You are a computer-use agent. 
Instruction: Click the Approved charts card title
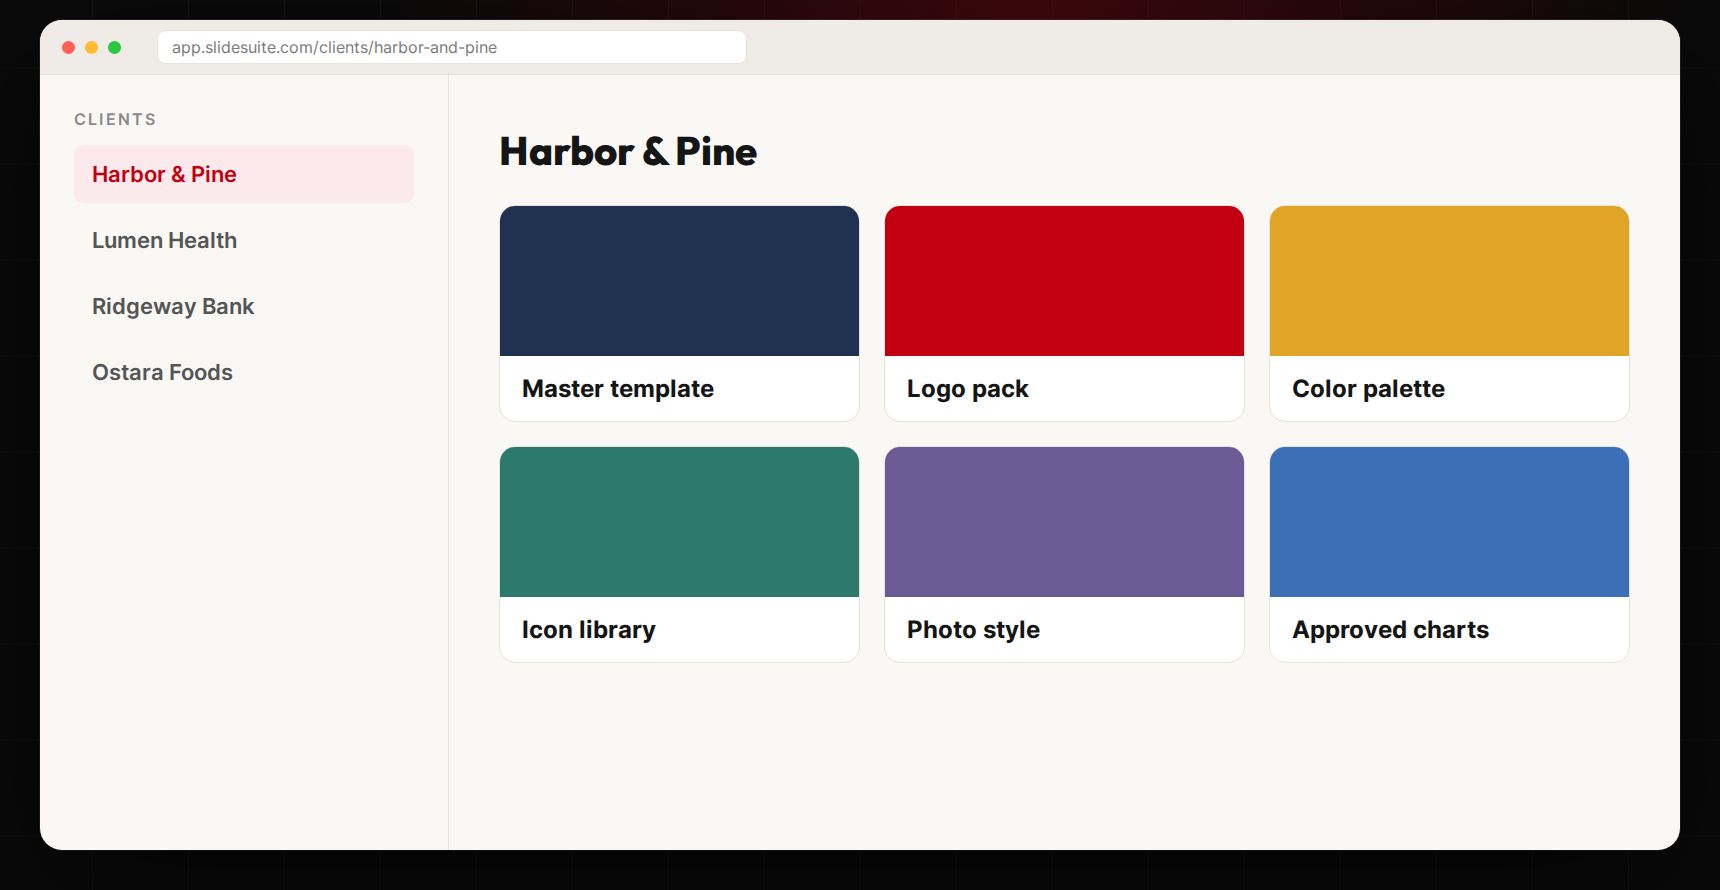coord(1390,630)
